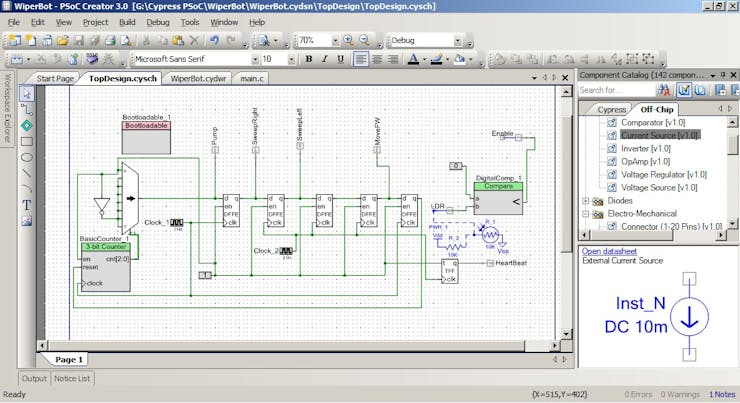The height and width of the screenshot is (403, 740).
Task: Select the straight line tool
Action: [27, 173]
